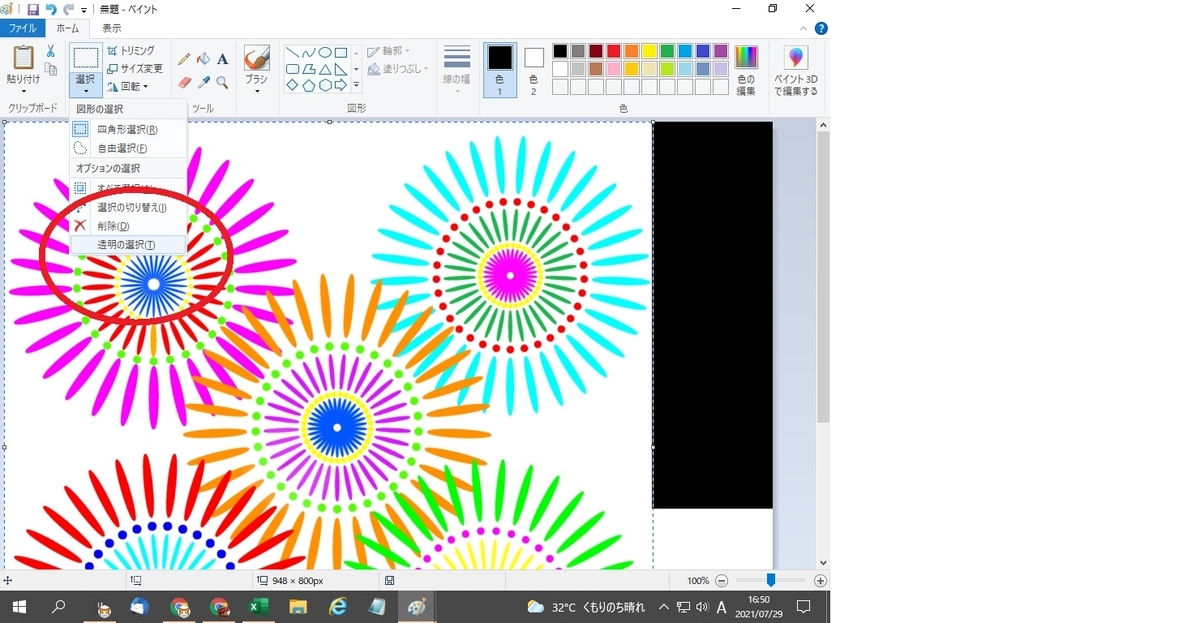1200x623 pixels.
Task: Click the zoom in plus button
Action: tap(820, 580)
